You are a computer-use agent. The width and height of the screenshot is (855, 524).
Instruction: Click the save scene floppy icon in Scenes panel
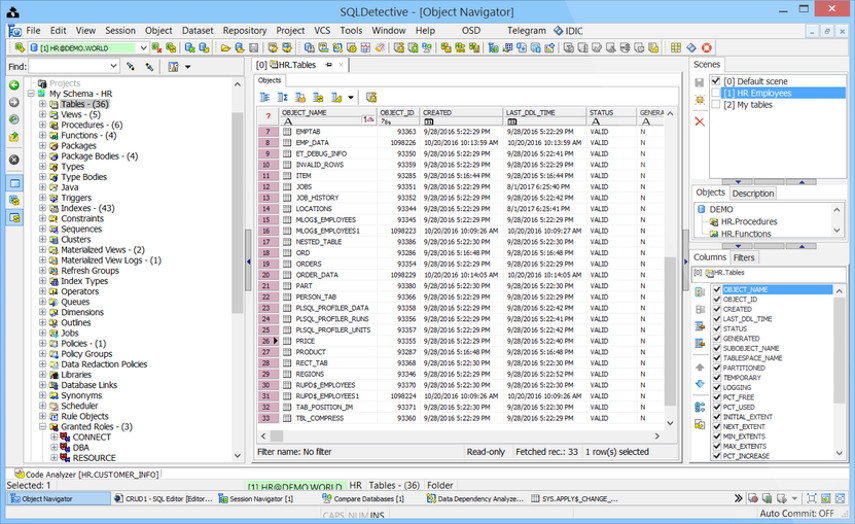pos(700,83)
